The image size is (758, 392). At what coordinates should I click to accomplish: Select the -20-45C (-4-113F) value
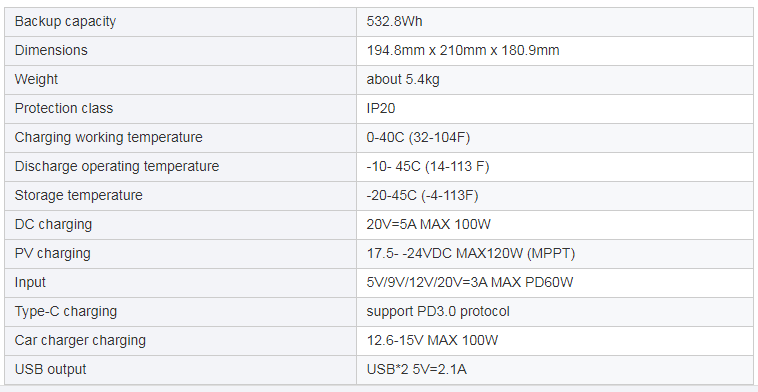pos(422,195)
